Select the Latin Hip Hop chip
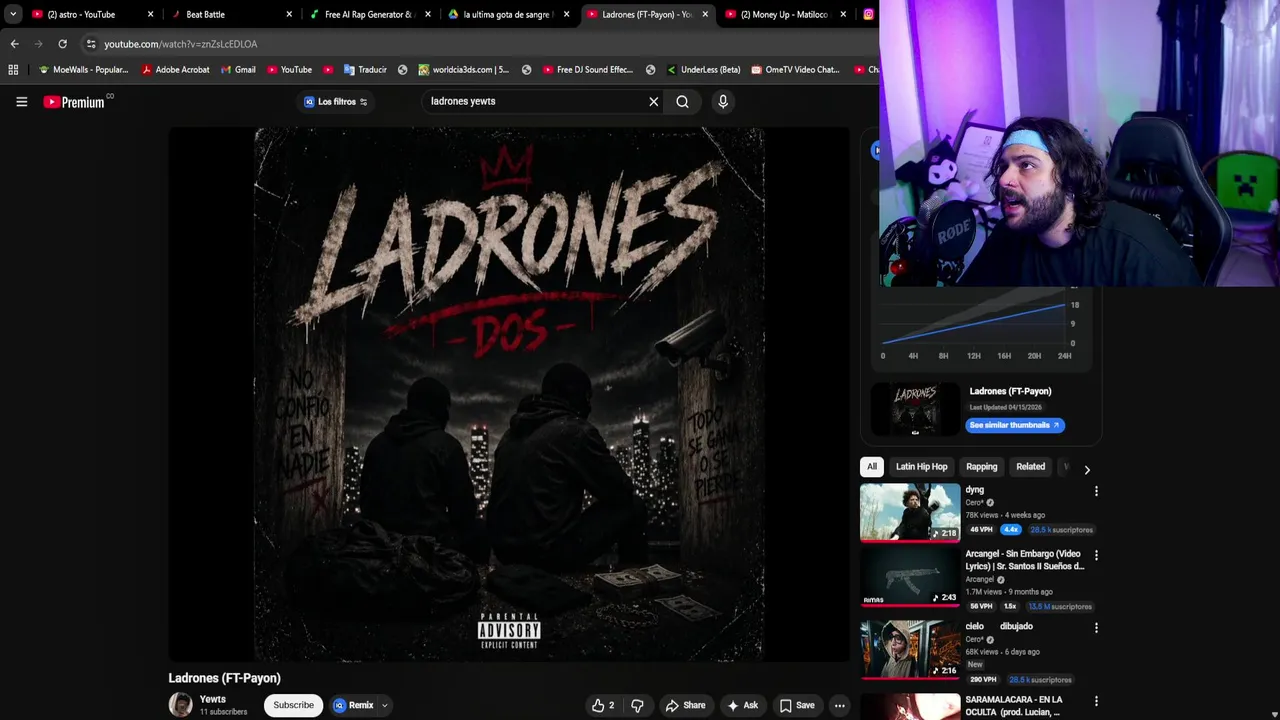 coord(921,467)
